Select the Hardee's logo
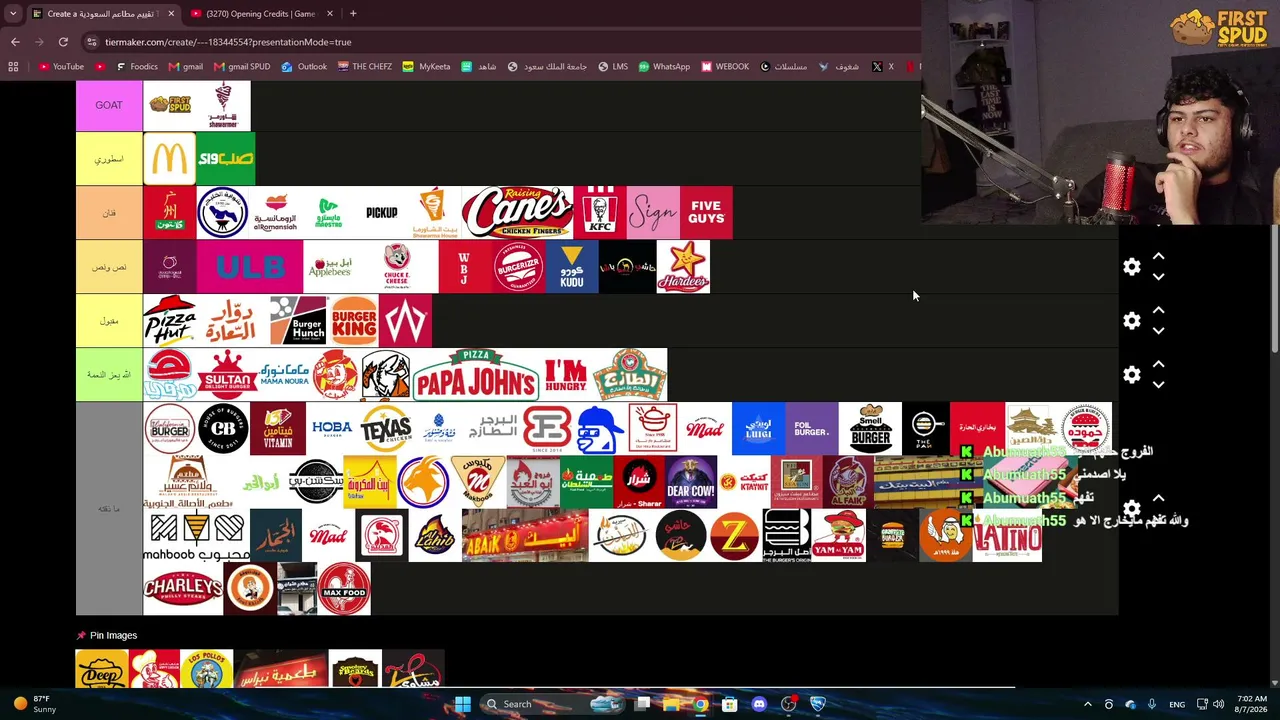 tap(683, 267)
